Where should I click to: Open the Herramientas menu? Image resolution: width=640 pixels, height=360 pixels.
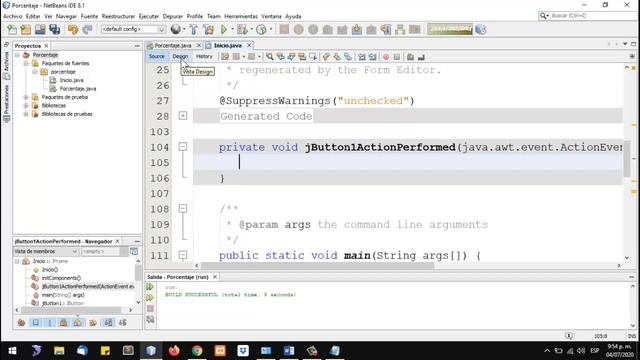(x=241, y=16)
